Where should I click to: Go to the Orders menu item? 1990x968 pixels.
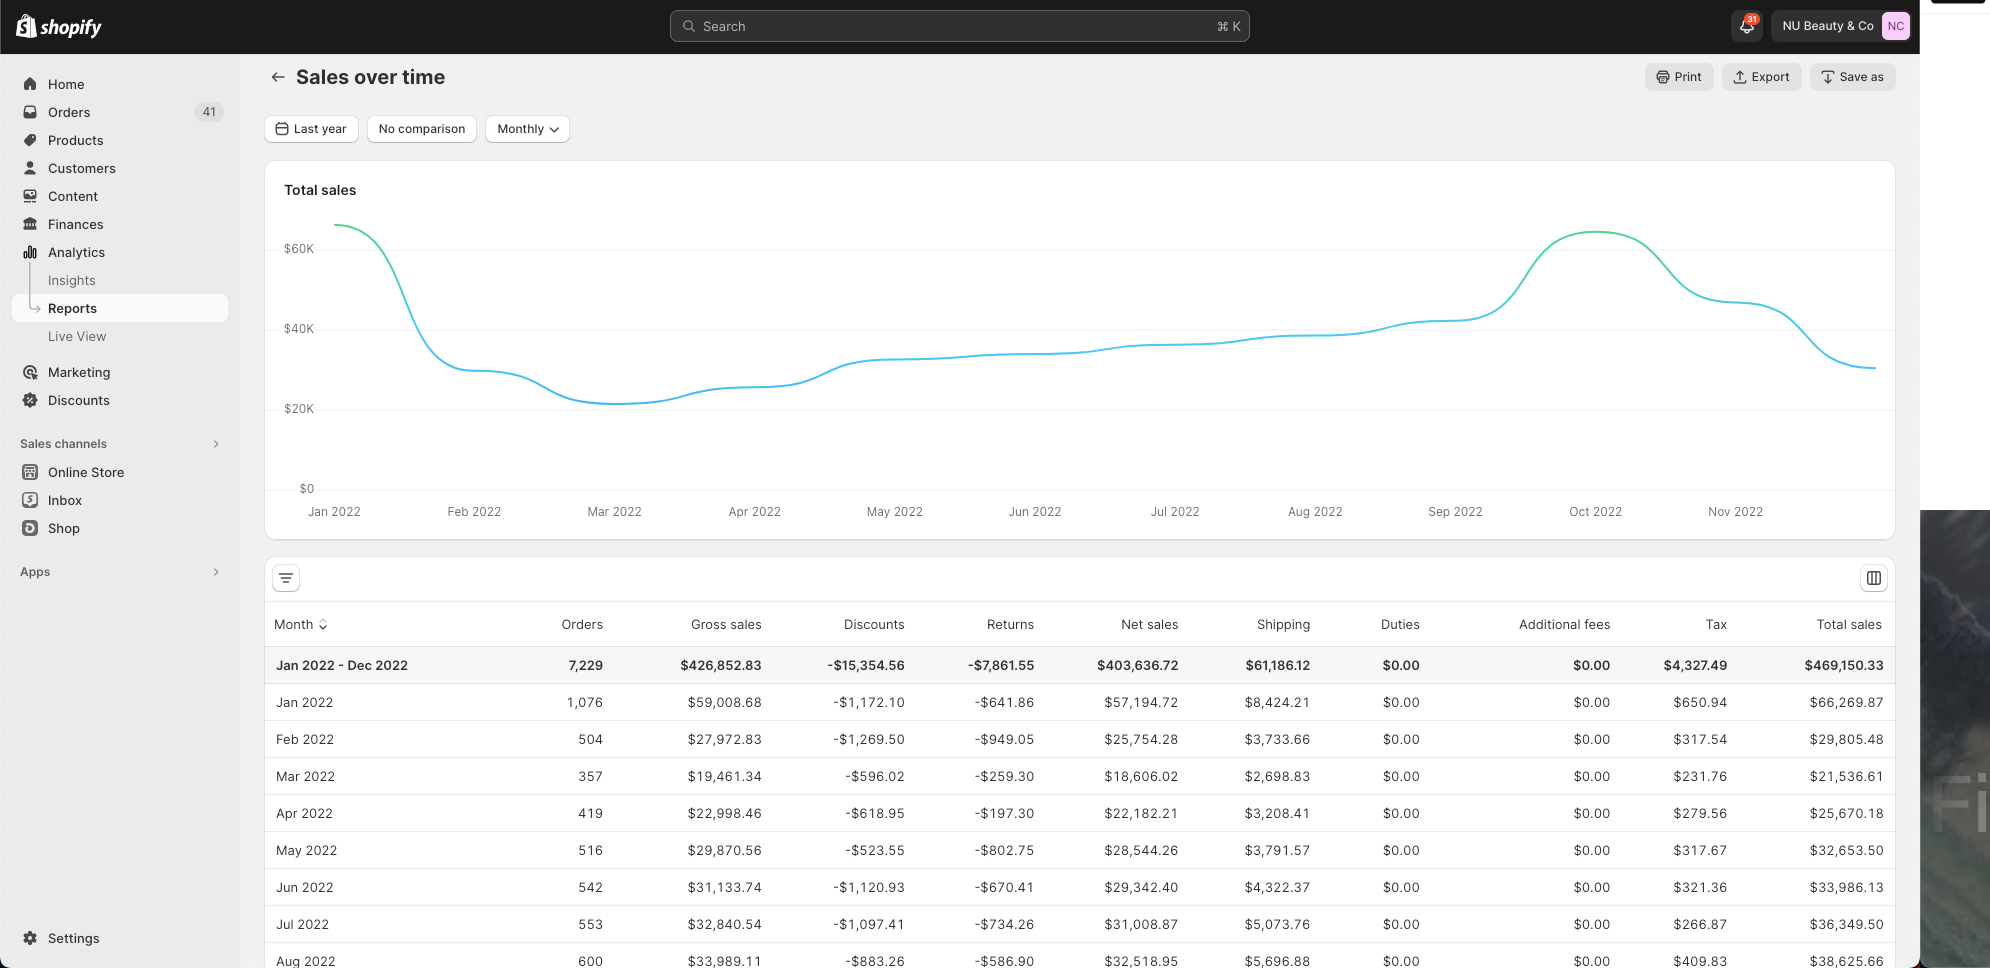[69, 112]
